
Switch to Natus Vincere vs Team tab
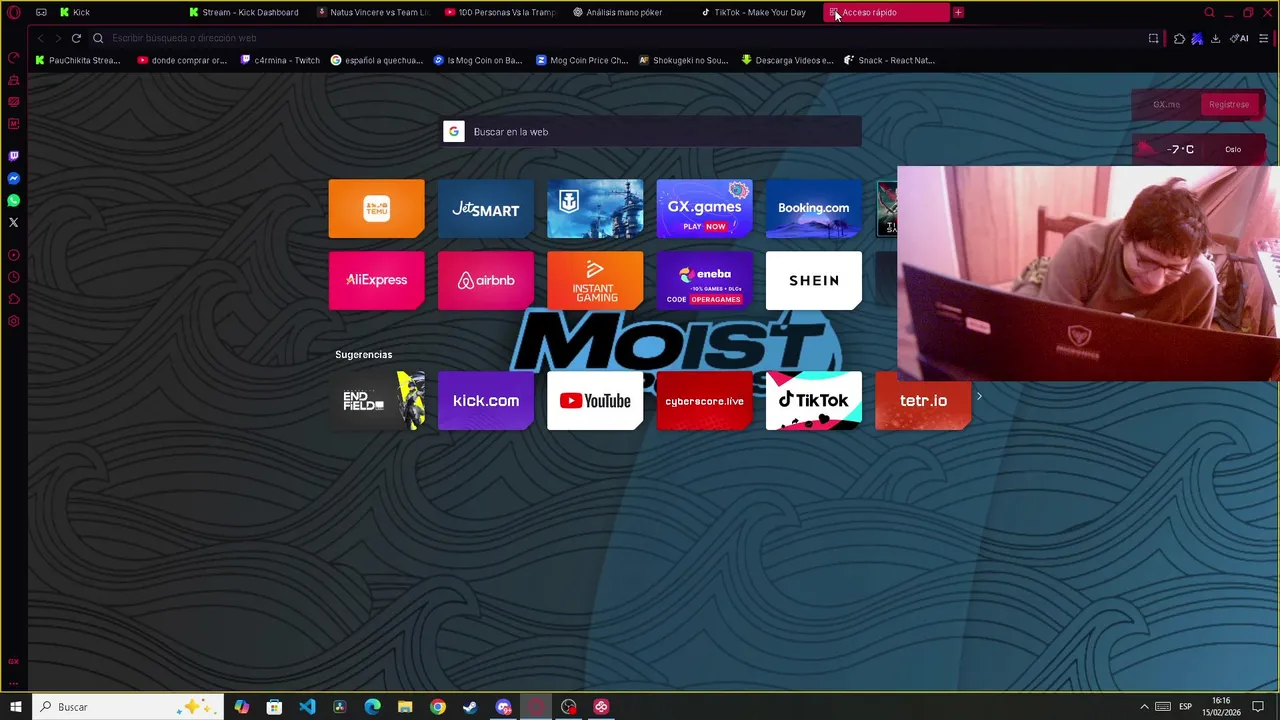374,12
